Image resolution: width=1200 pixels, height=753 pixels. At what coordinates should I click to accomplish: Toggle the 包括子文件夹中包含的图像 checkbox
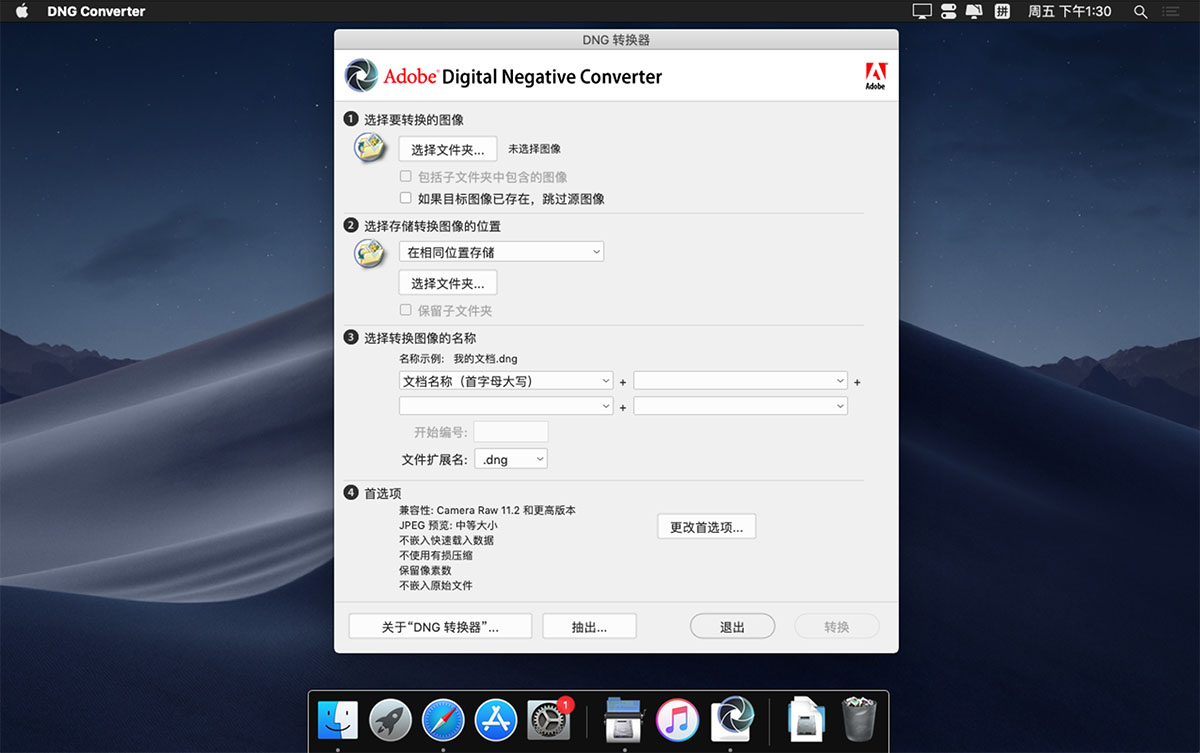pos(406,177)
